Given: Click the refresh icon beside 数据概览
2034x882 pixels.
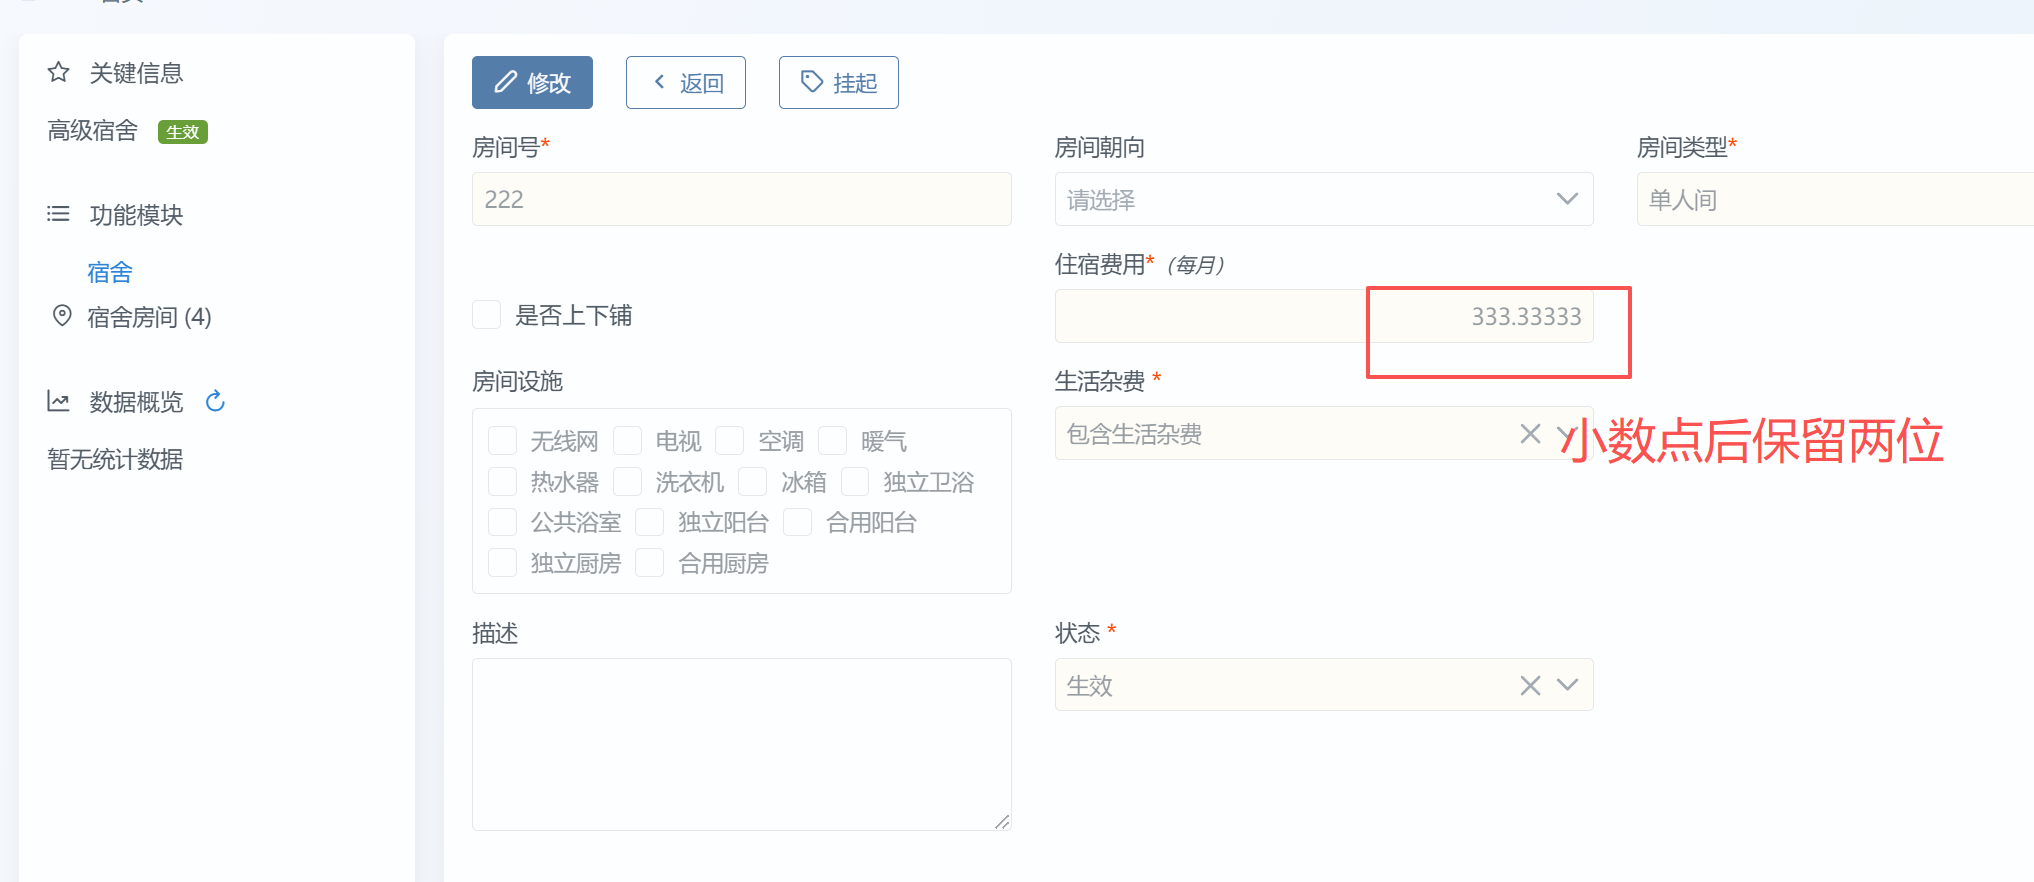Looking at the screenshot, I should pyautogui.click(x=215, y=402).
